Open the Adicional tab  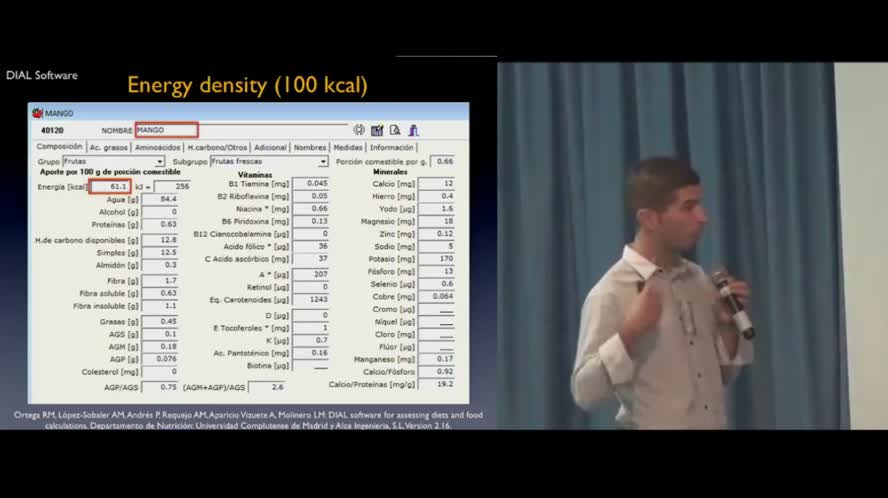pyautogui.click(x=270, y=147)
